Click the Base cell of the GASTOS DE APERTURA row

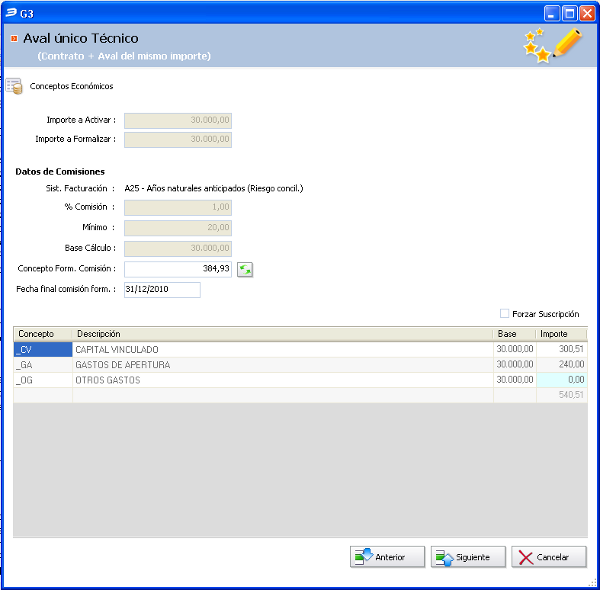pos(515,365)
